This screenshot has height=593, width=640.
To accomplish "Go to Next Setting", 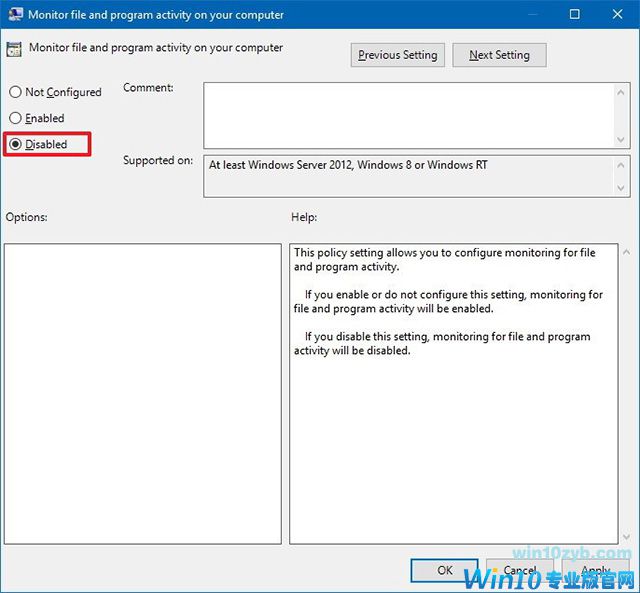I will click(x=499, y=55).
